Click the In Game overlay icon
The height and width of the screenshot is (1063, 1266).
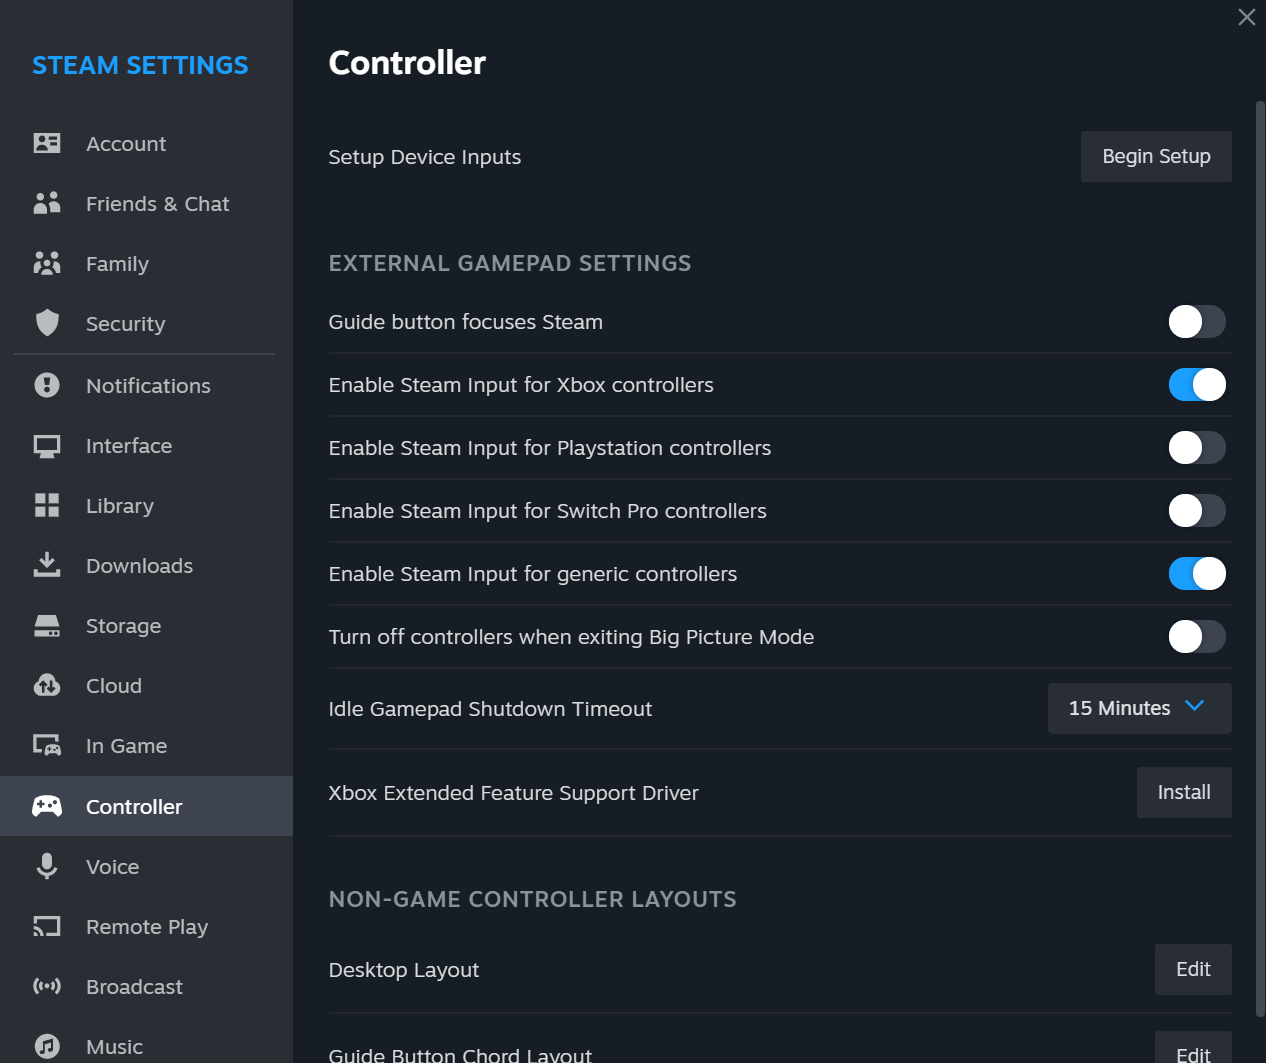coord(47,746)
